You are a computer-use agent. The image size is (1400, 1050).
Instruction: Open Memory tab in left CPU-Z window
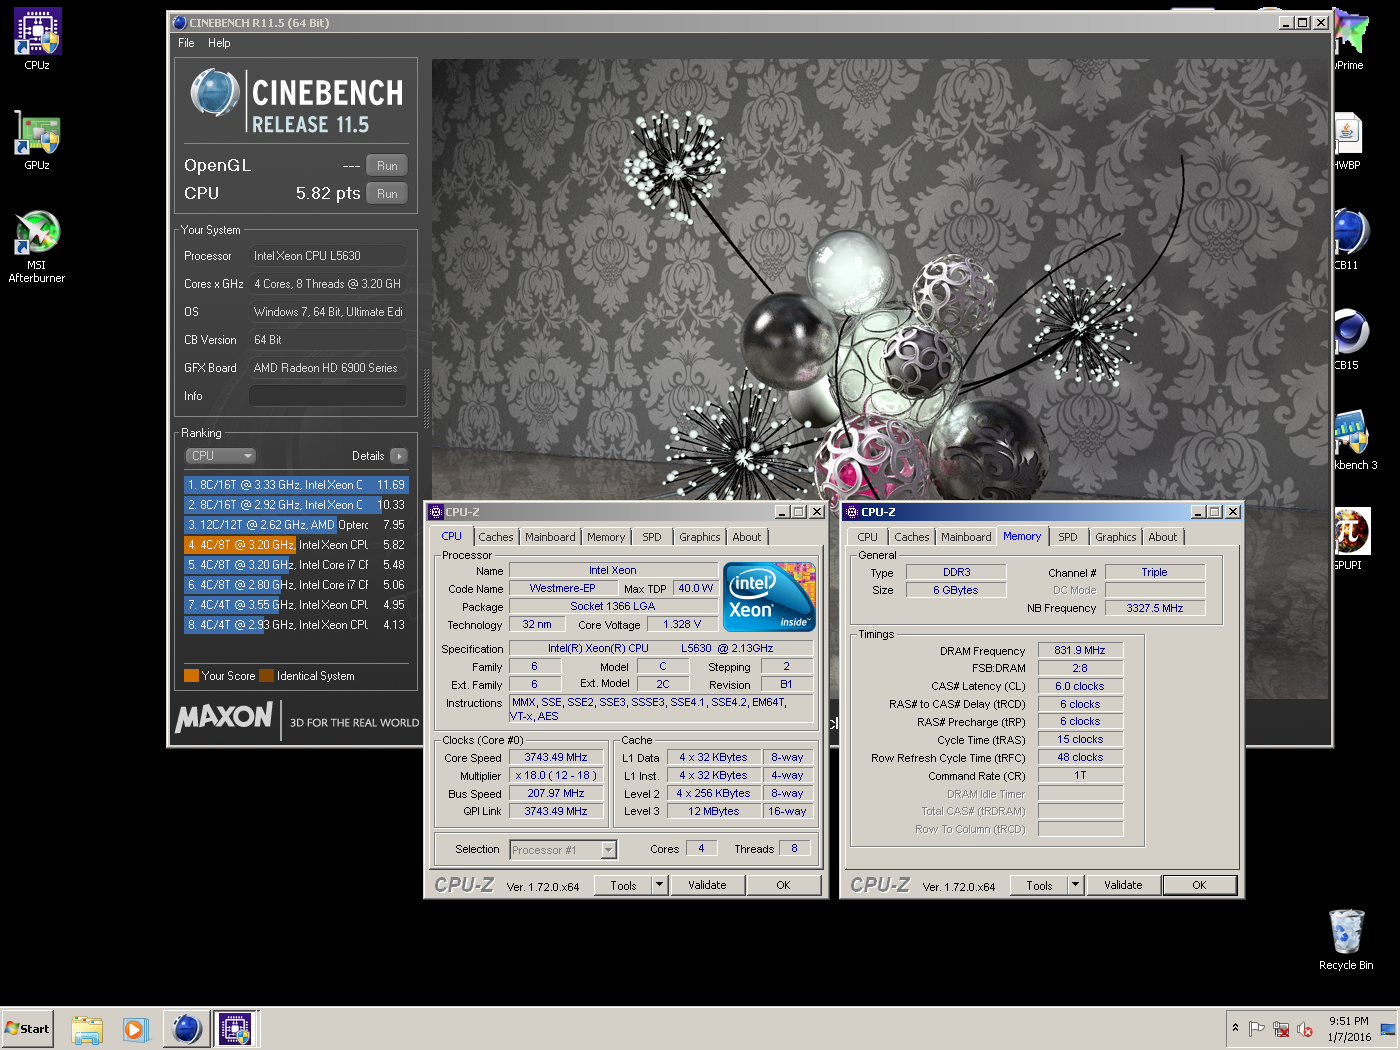point(606,537)
